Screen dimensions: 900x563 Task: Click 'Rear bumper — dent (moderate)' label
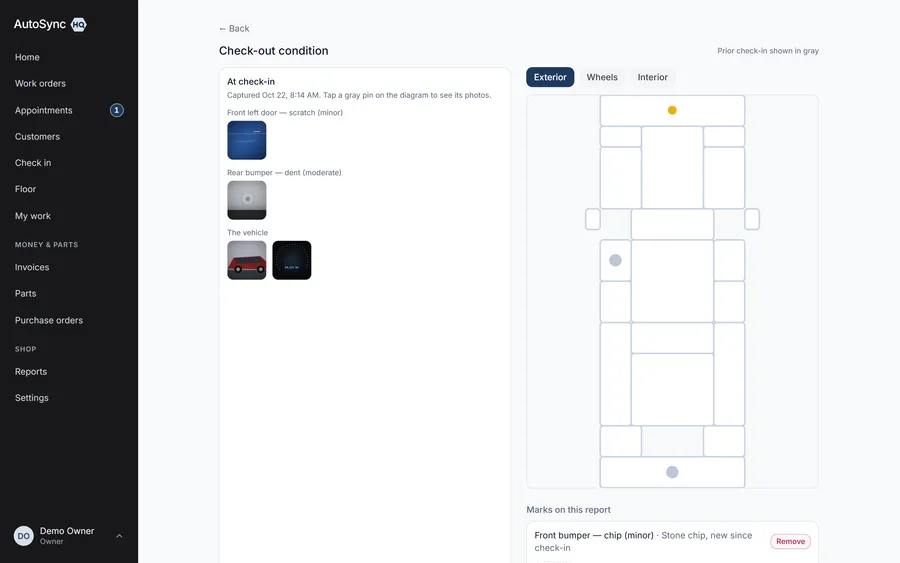click(x=284, y=173)
